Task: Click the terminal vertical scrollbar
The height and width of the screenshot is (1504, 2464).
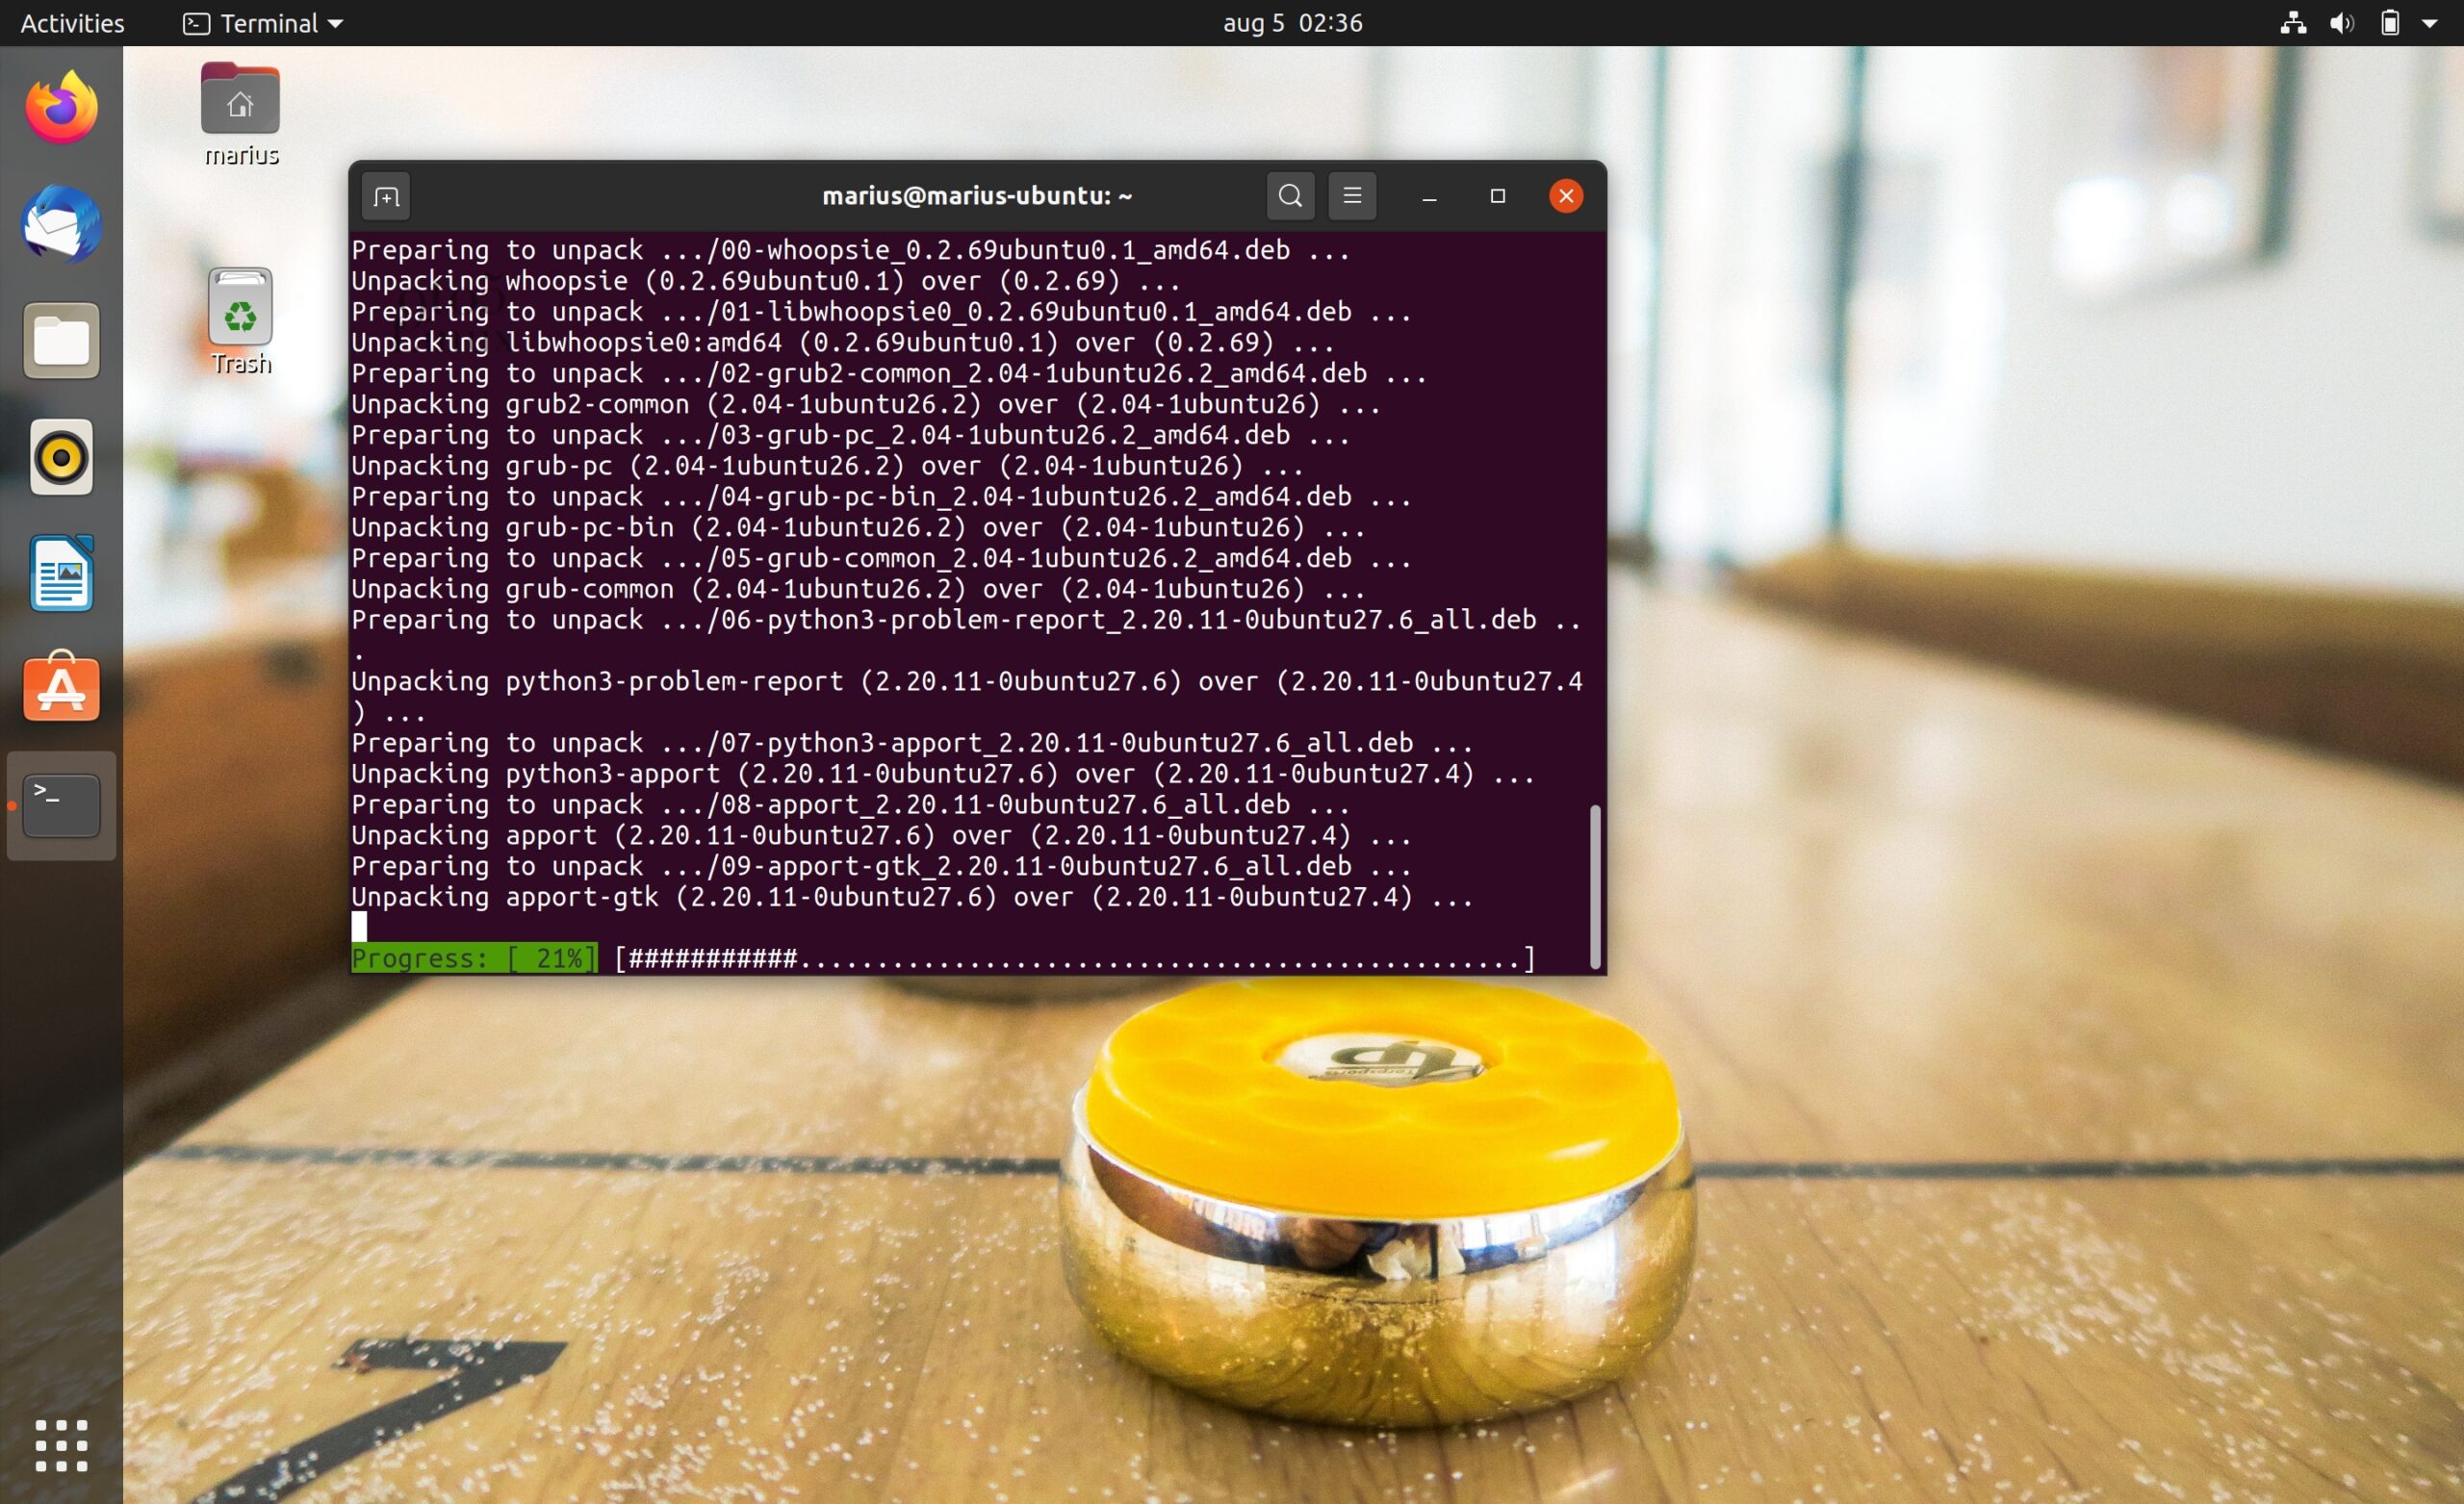Action: point(1595,885)
